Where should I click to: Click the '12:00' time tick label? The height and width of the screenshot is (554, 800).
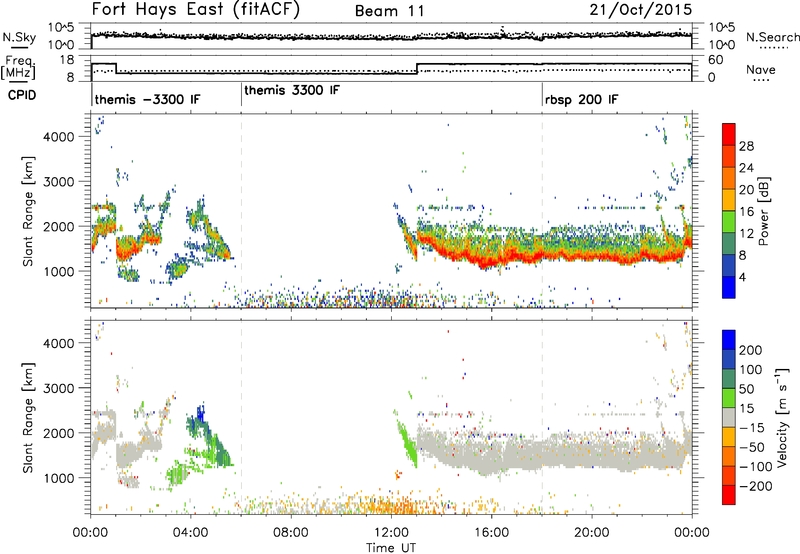[391, 533]
